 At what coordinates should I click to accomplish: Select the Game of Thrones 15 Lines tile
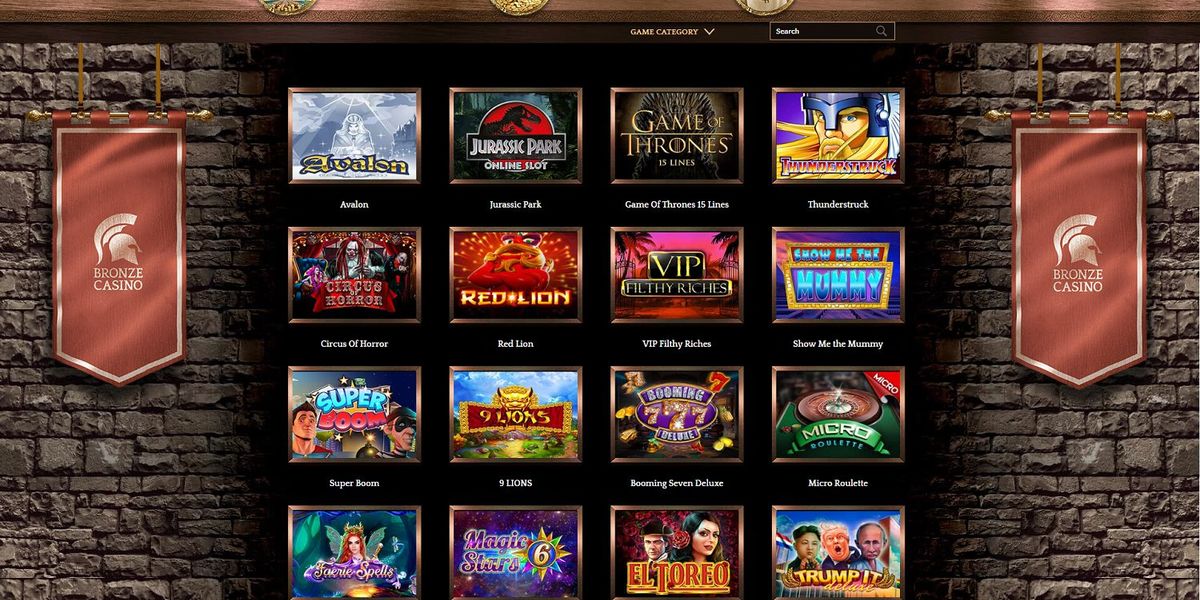677,136
